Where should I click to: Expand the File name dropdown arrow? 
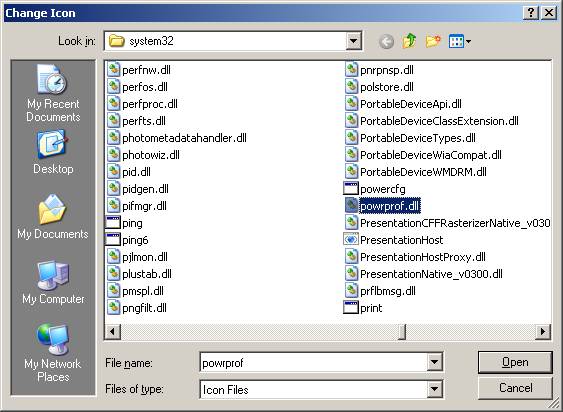(x=434, y=362)
